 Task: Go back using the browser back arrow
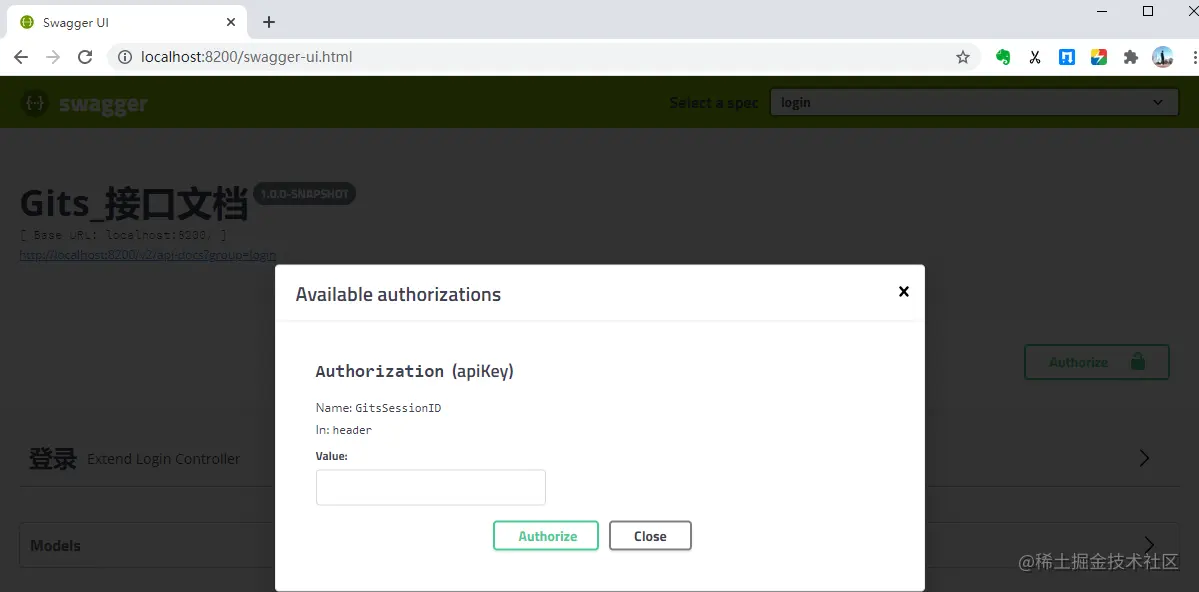point(21,57)
